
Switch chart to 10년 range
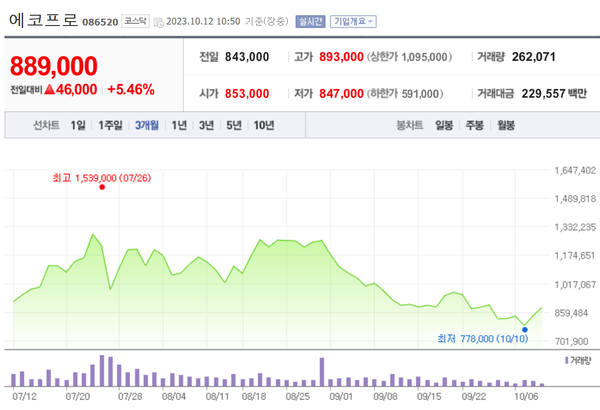264,125
